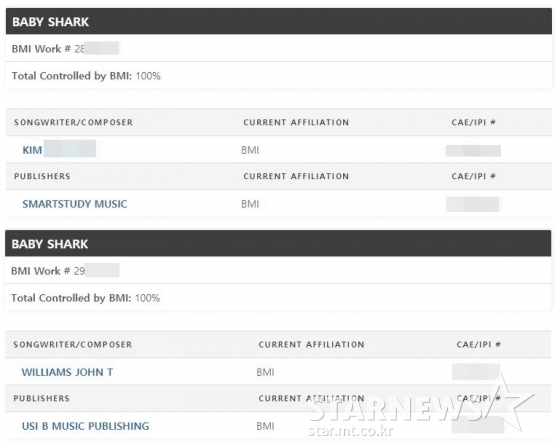
Task: Open the WILLIAMS JOHN T songwriter link
Action: [x=67, y=372]
